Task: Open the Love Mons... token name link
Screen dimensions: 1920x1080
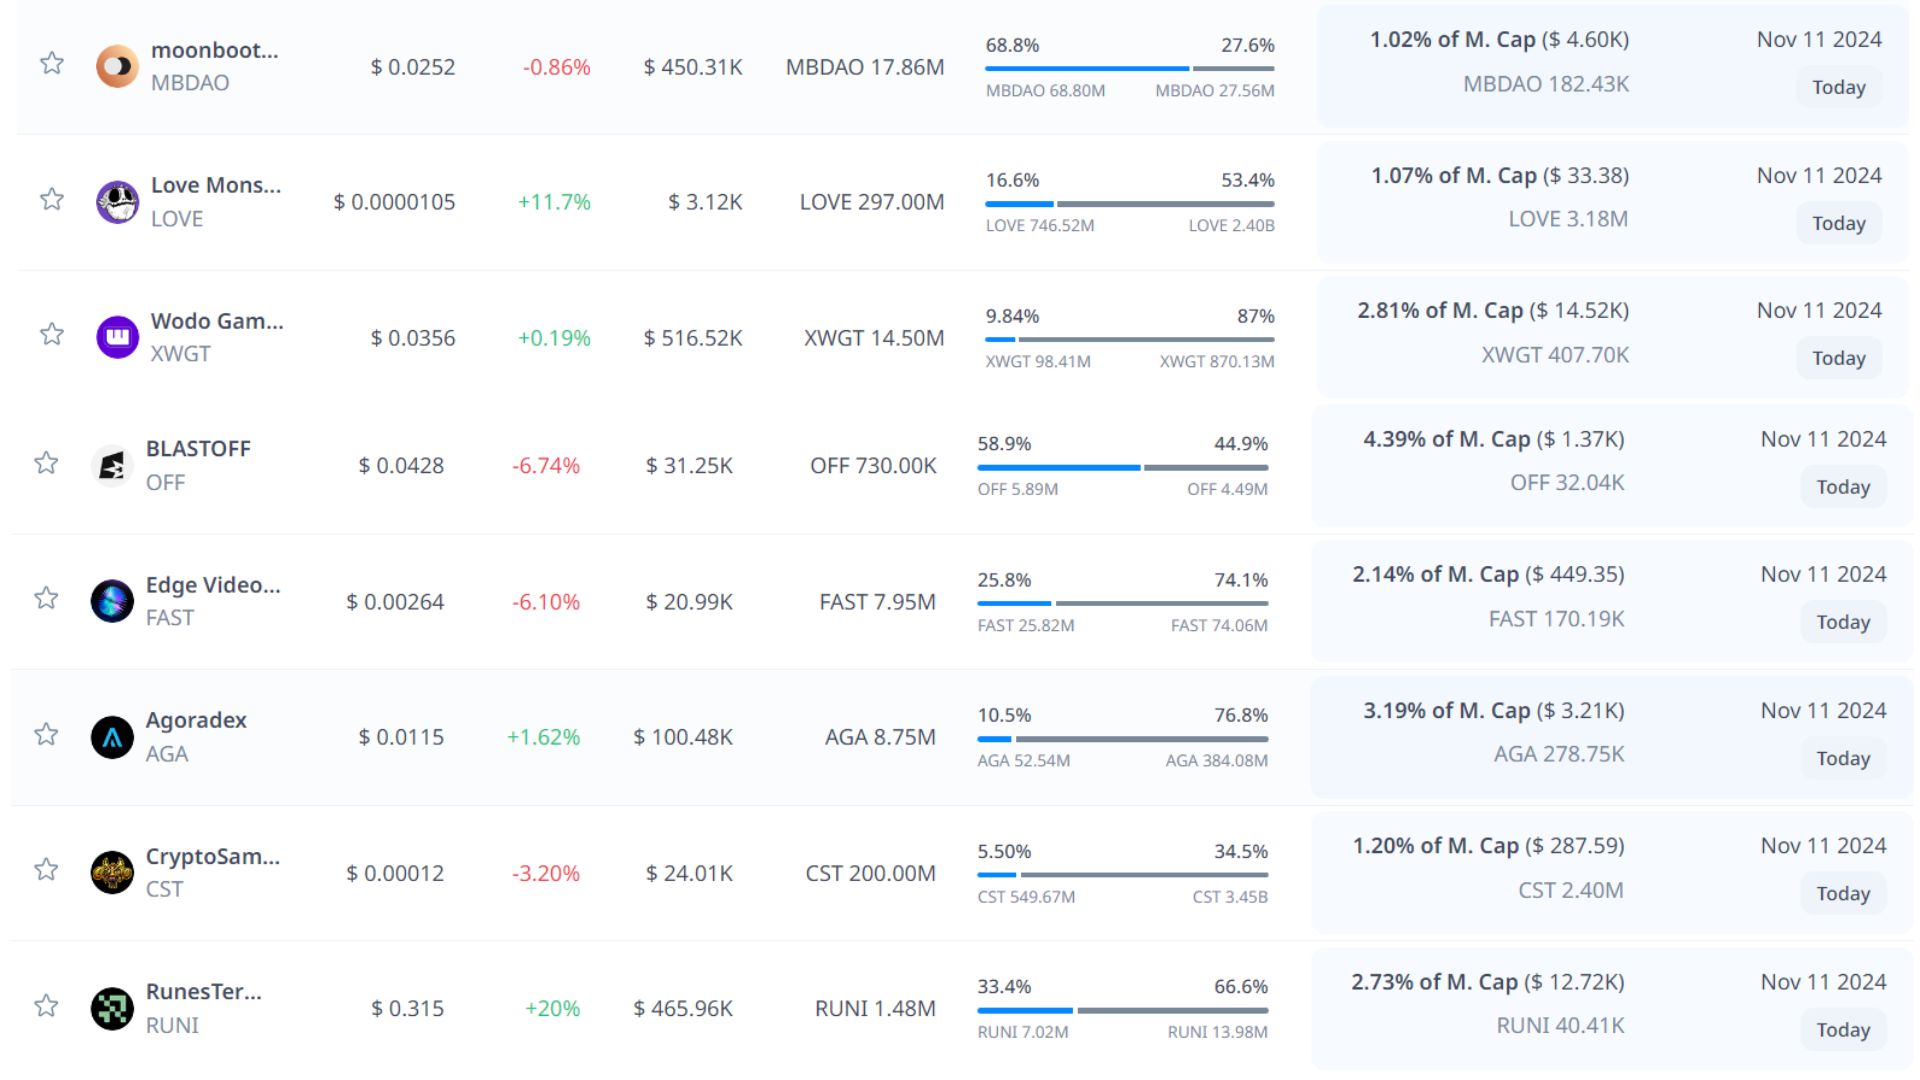Action: 215,185
